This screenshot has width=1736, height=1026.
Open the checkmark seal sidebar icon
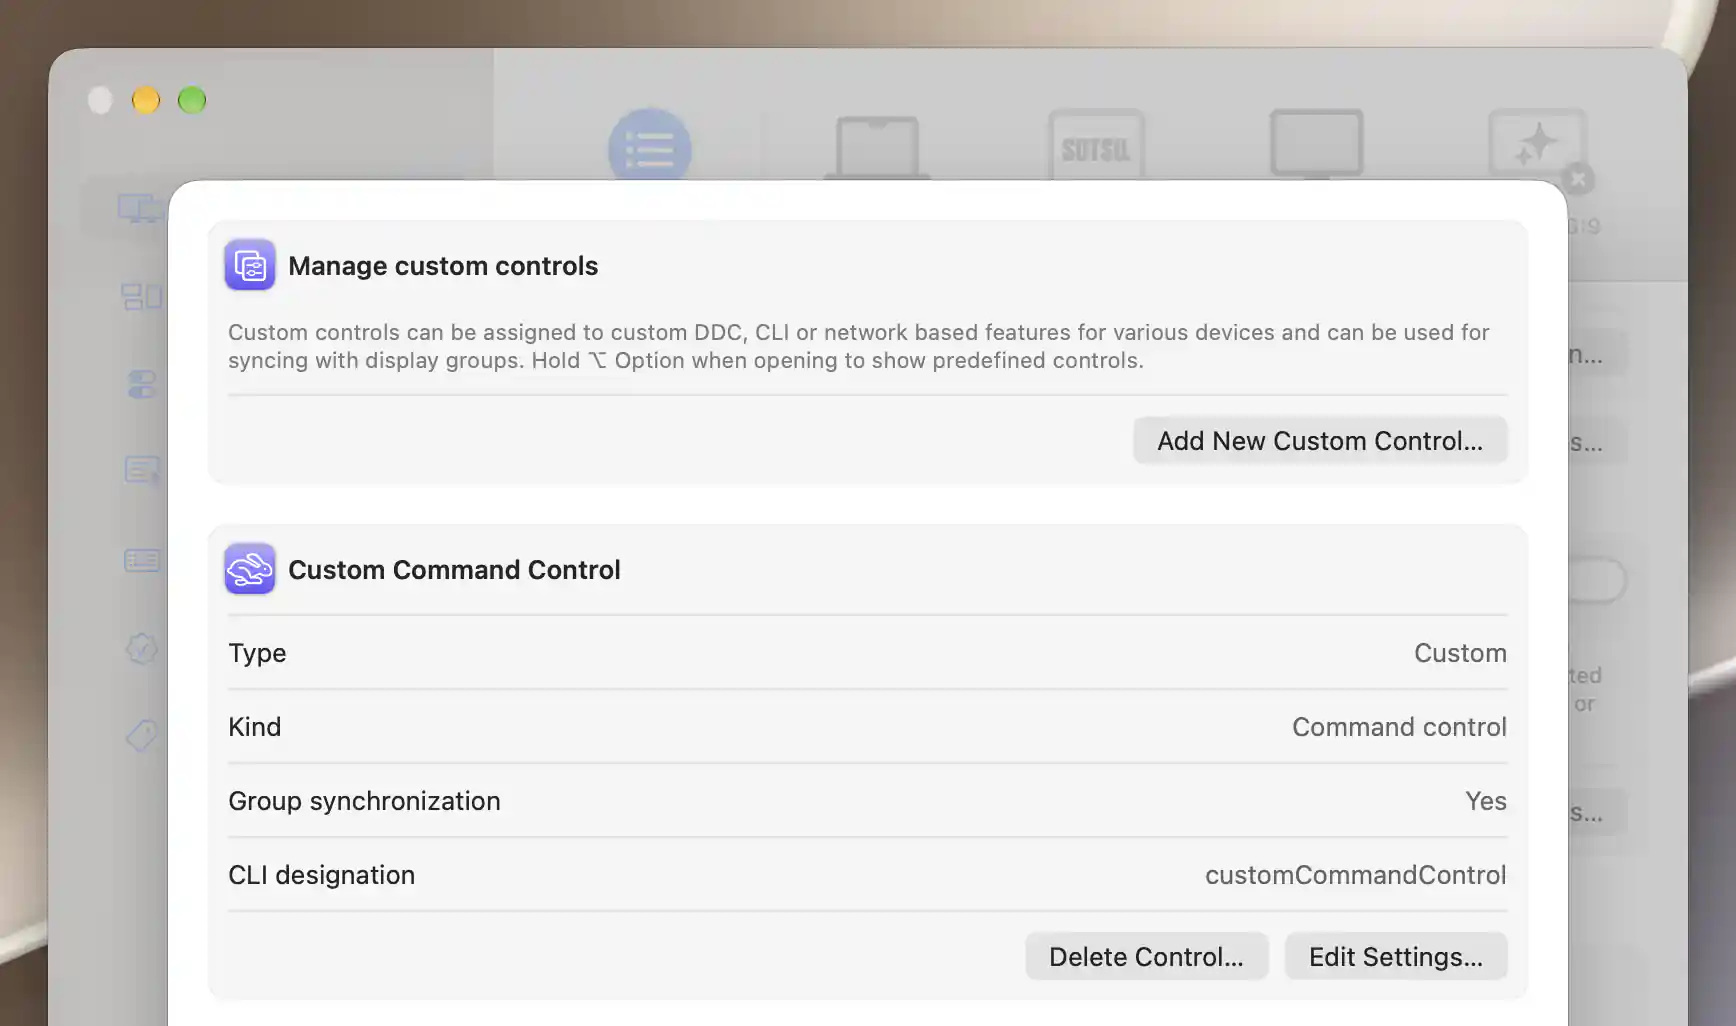pos(141,648)
